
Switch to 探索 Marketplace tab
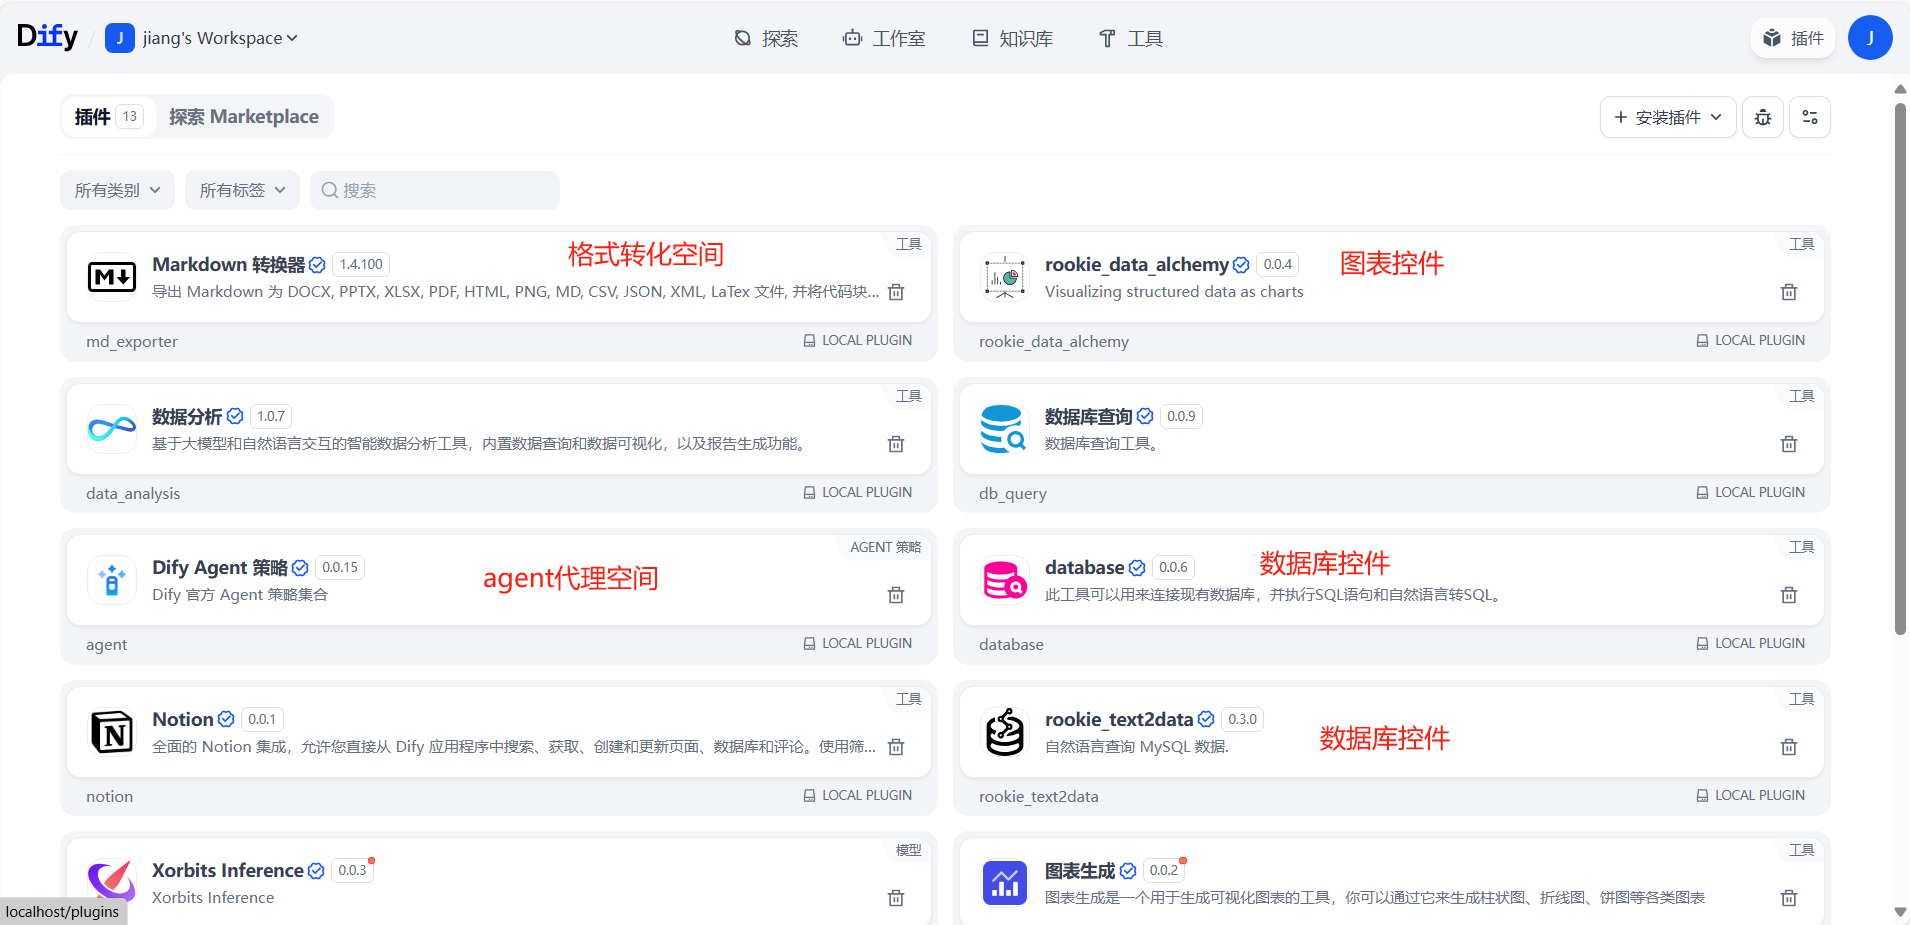click(x=244, y=117)
